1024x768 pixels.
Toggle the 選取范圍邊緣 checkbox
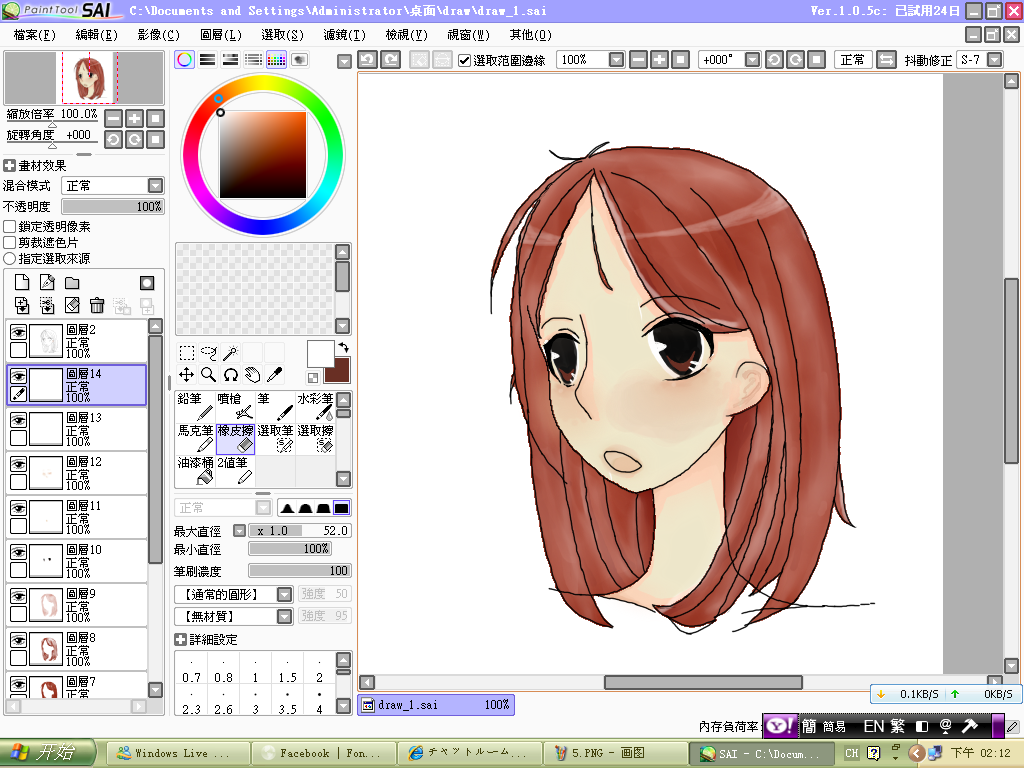[464, 61]
